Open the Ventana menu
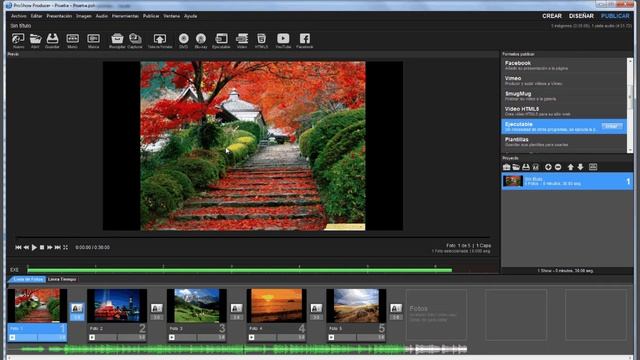 (x=171, y=16)
